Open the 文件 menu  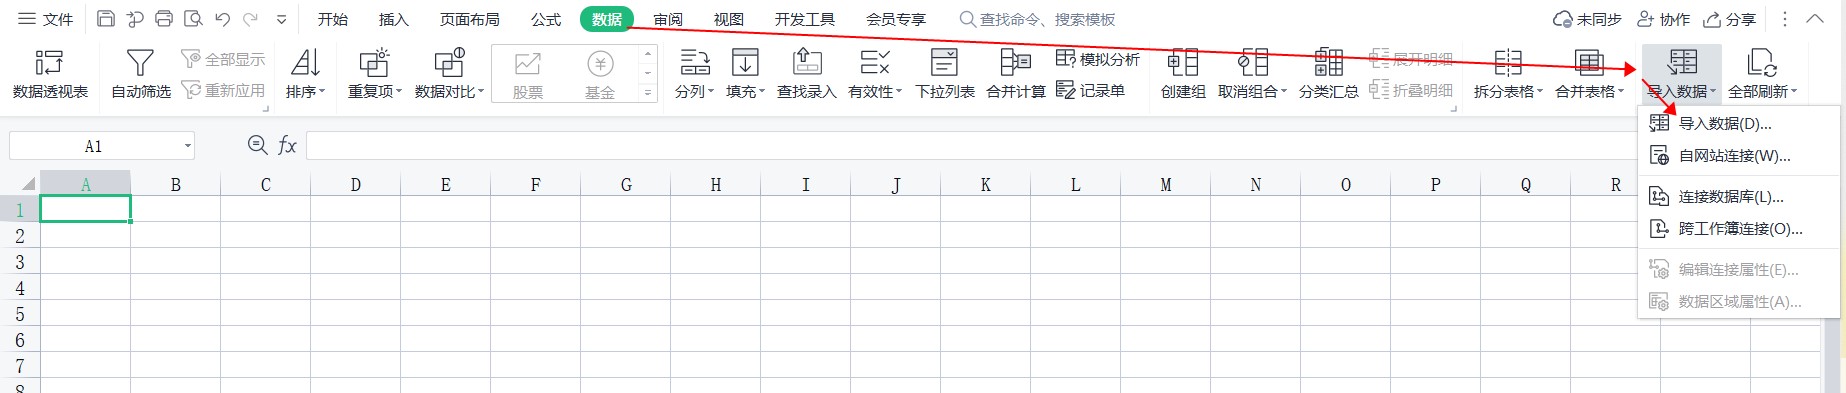pos(46,19)
